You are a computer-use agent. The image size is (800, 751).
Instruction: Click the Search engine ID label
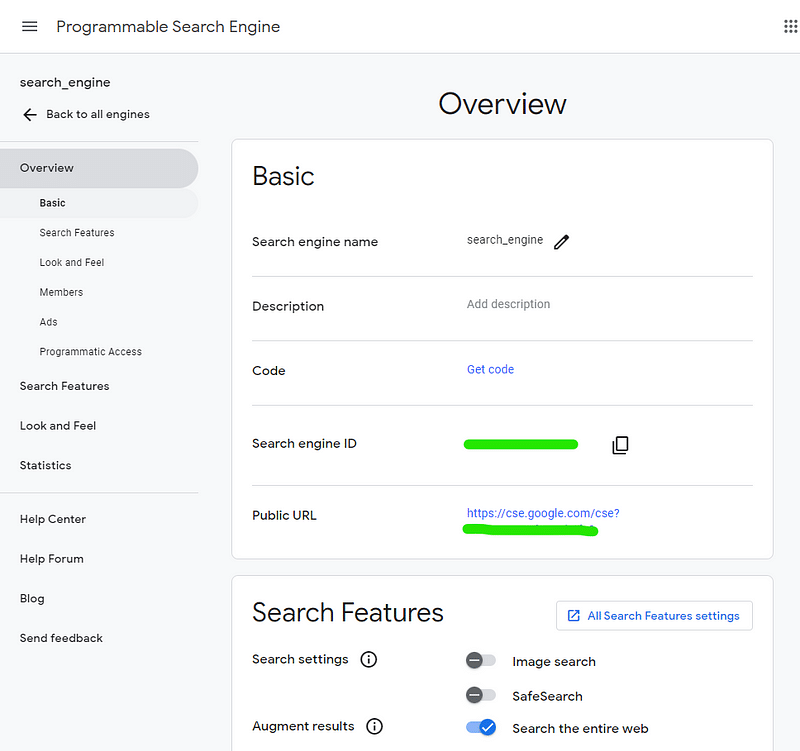tap(305, 444)
